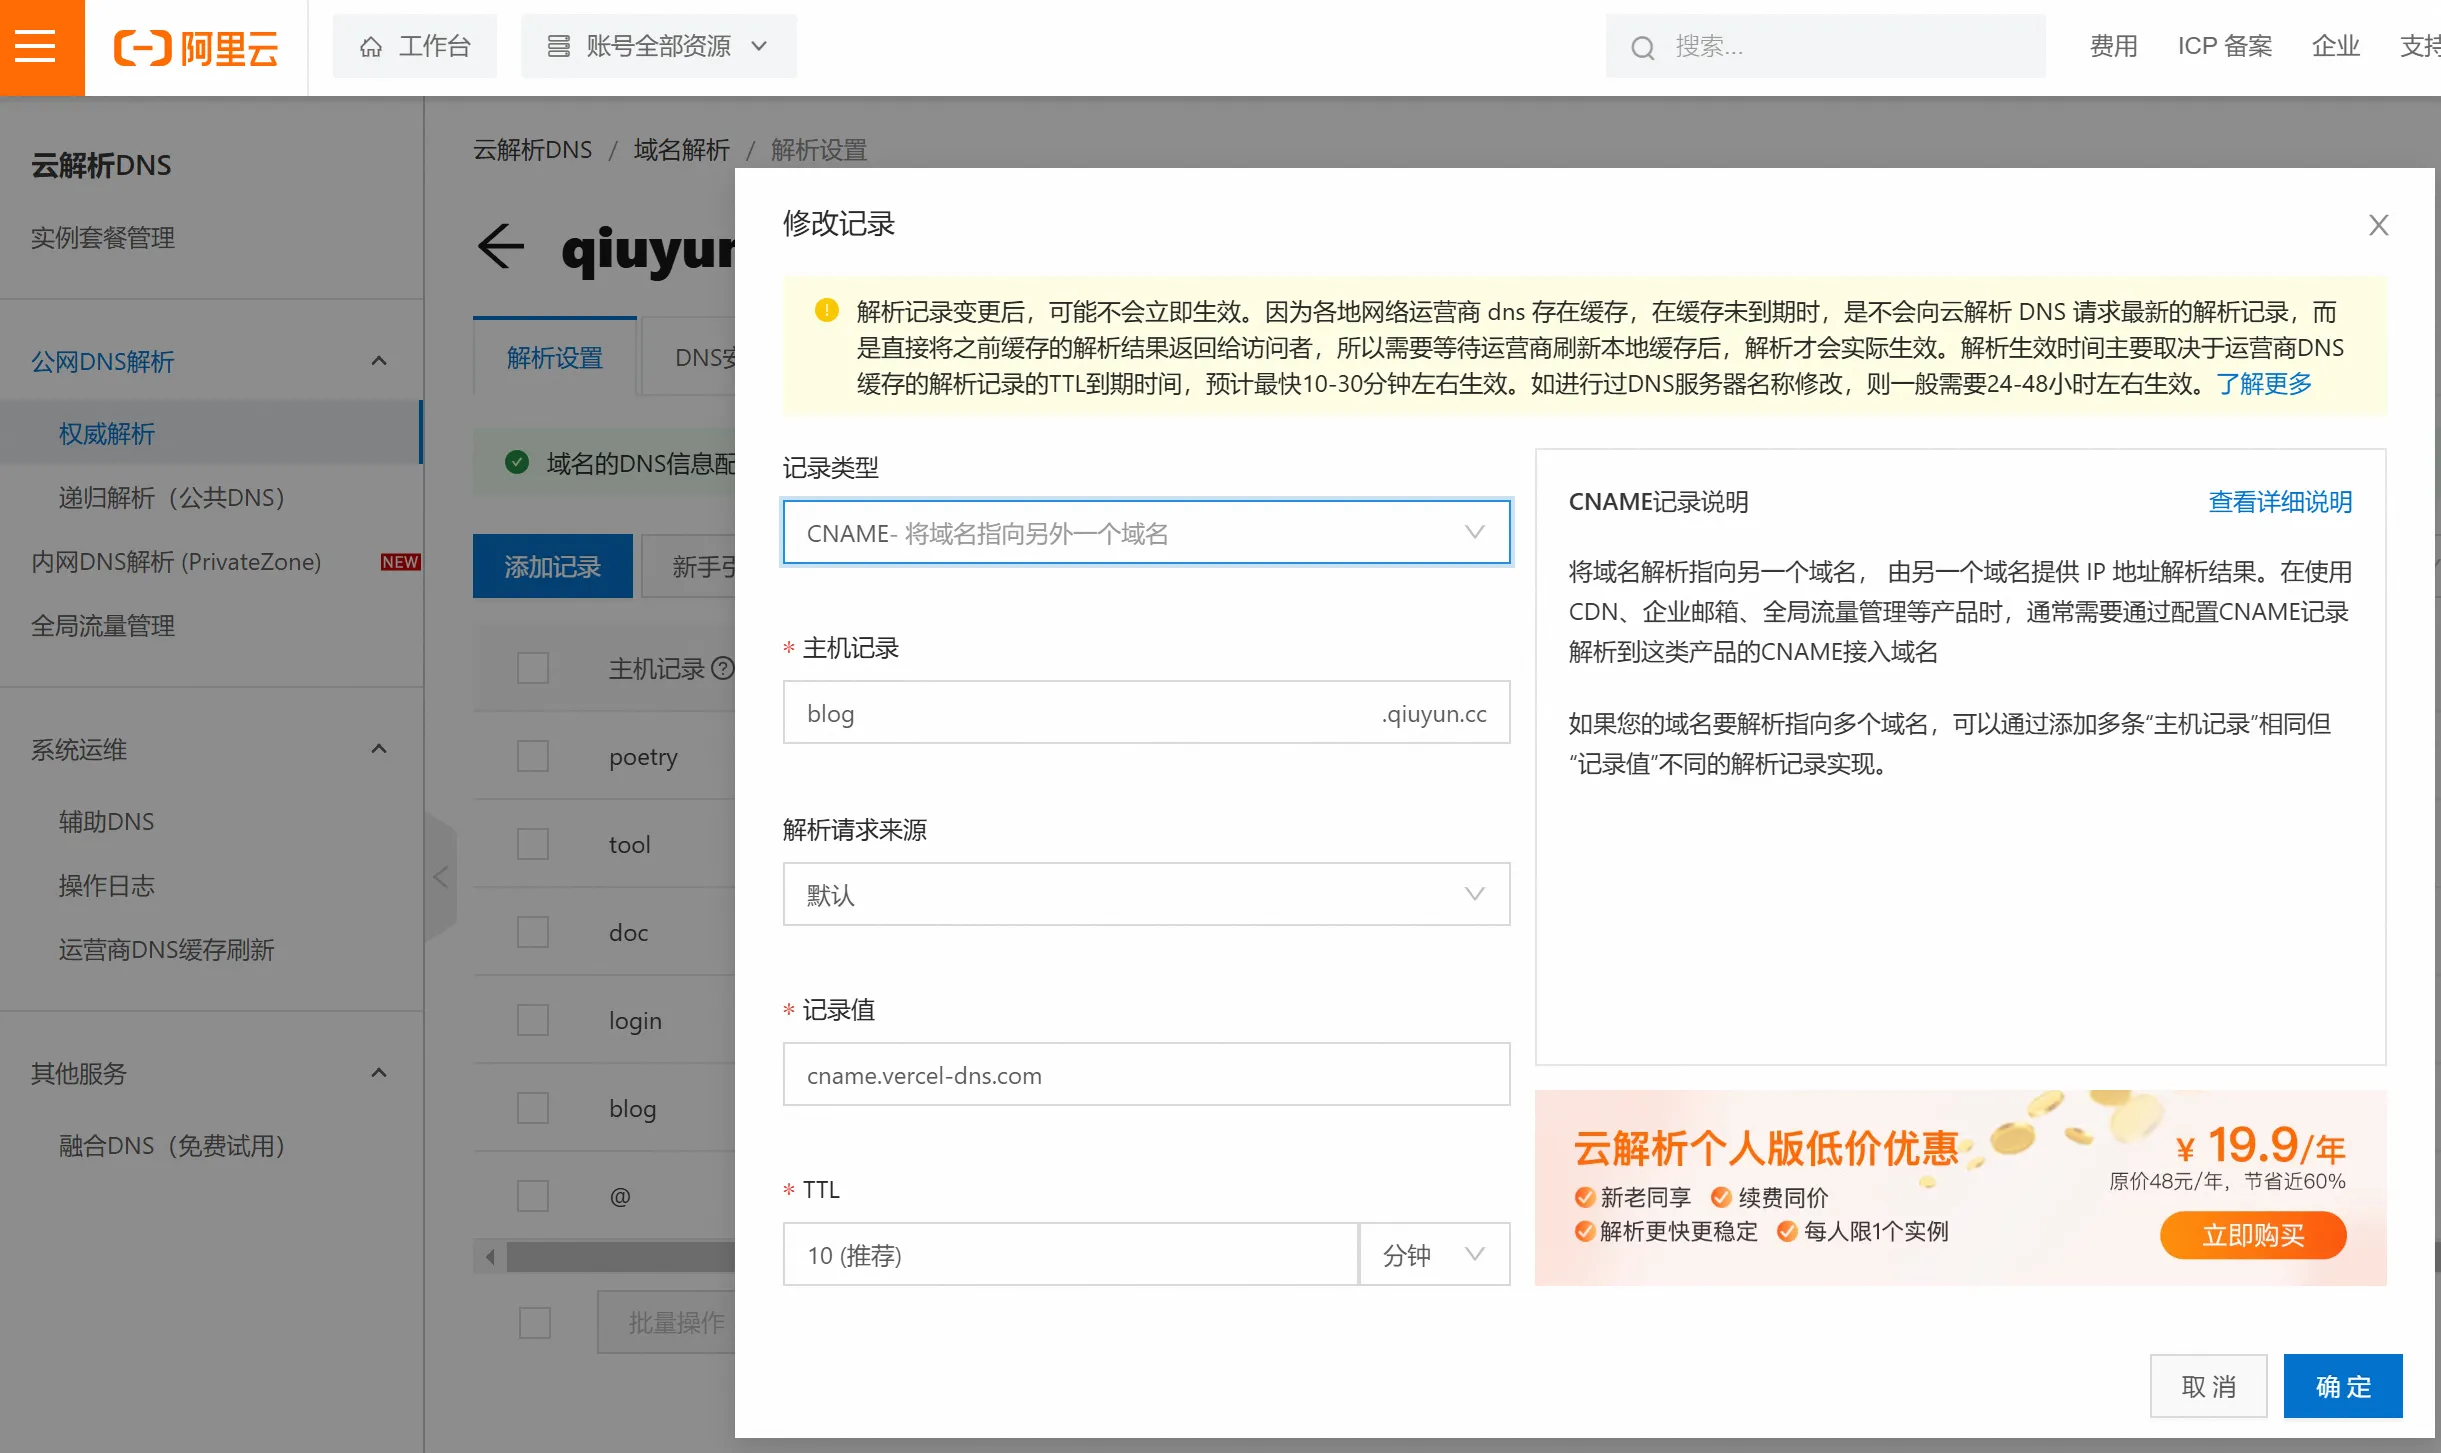Click the 主机记录 blog input field
This screenshot has height=1453, width=2441.
coord(1146,713)
